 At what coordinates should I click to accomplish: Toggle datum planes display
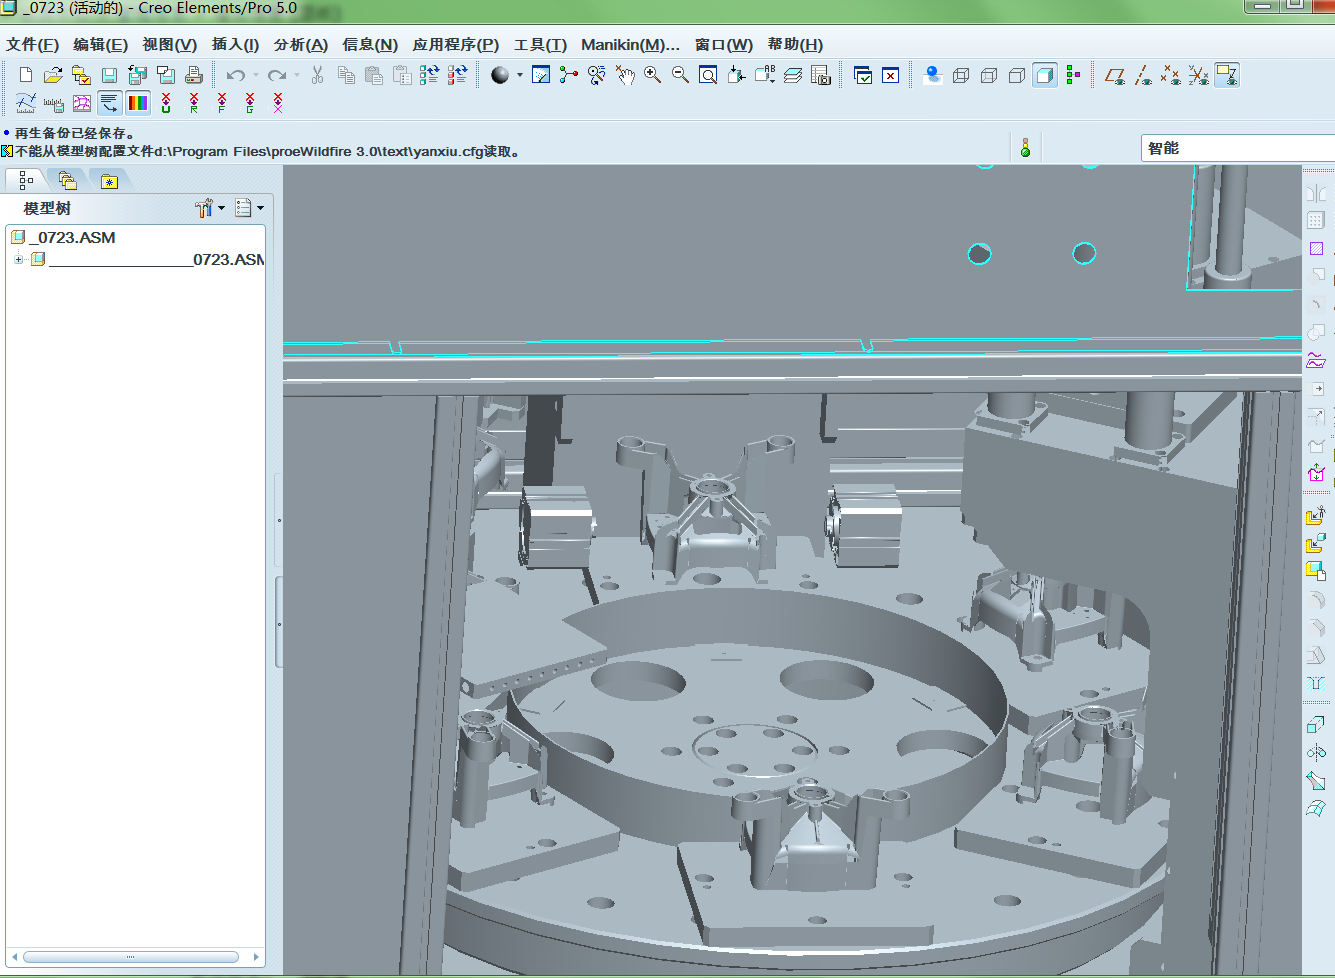pyautogui.click(x=1115, y=75)
